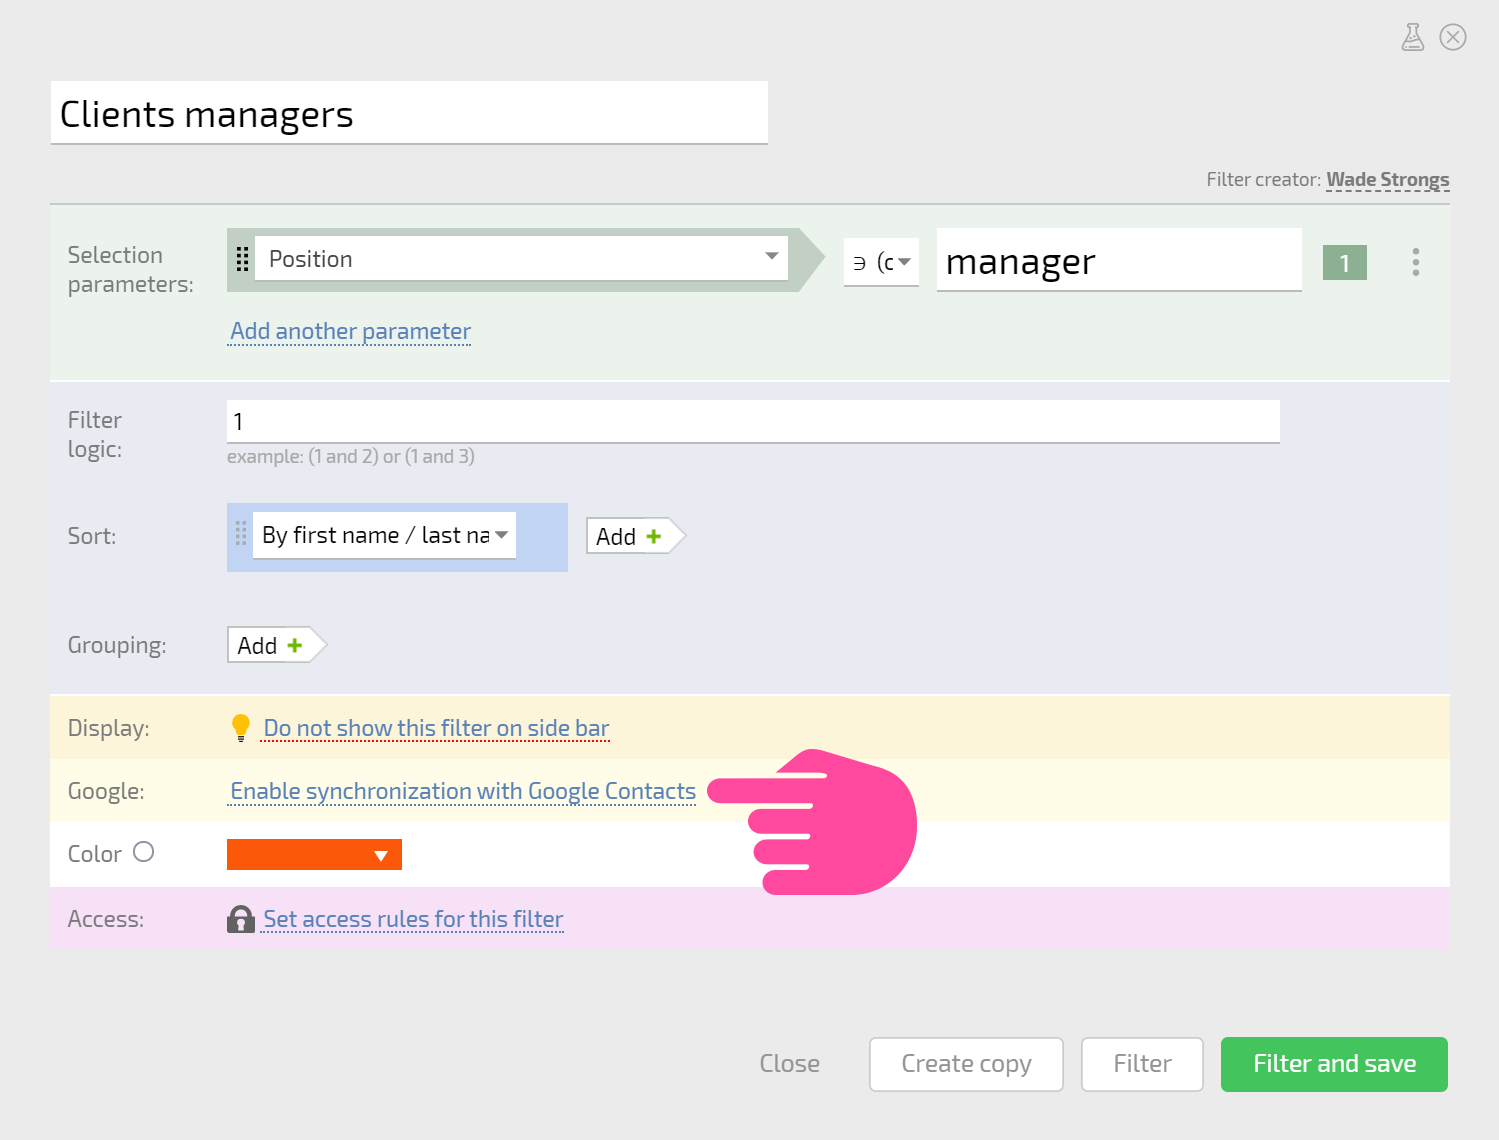Click the lab flask icon
This screenshot has height=1140, width=1499.
pyautogui.click(x=1412, y=37)
